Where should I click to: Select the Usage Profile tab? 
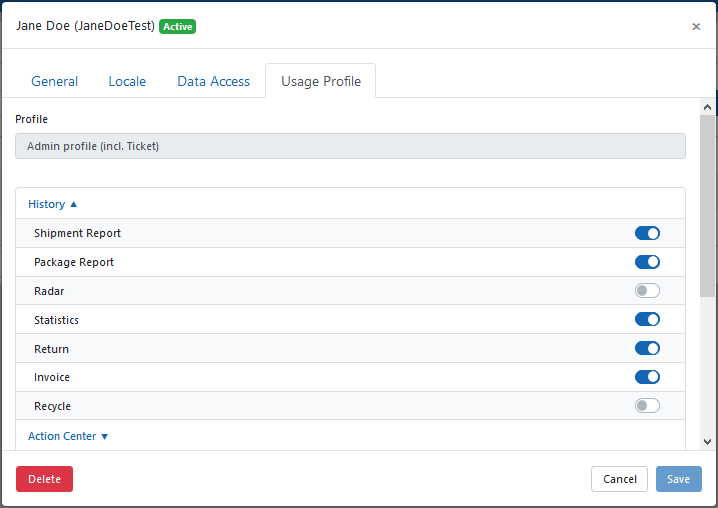[x=321, y=81]
